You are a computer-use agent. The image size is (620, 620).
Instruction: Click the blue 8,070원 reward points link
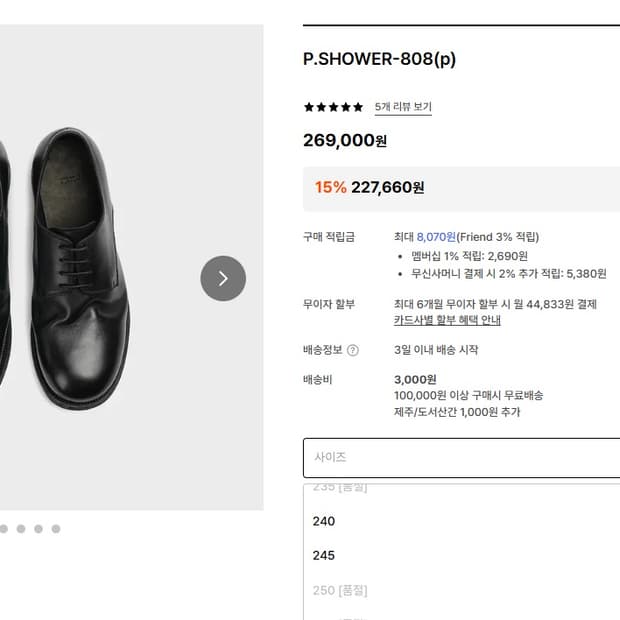pyautogui.click(x=436, y=237)
